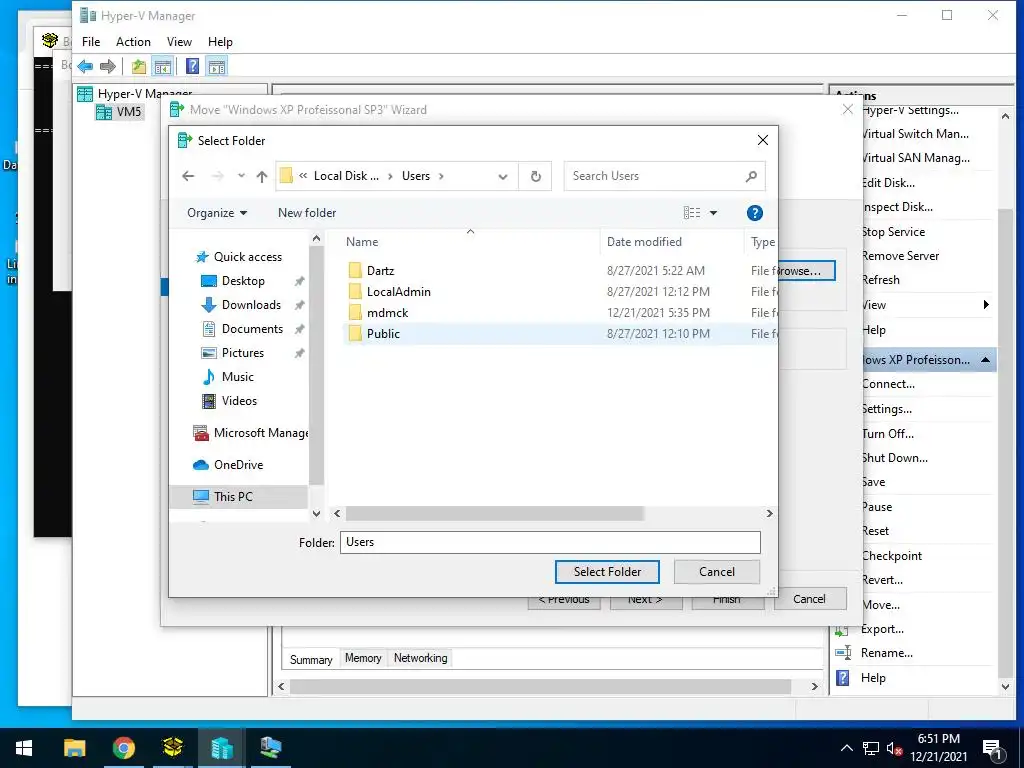
Task: Refresh the Users folder listing
Action: click(536, 176)
